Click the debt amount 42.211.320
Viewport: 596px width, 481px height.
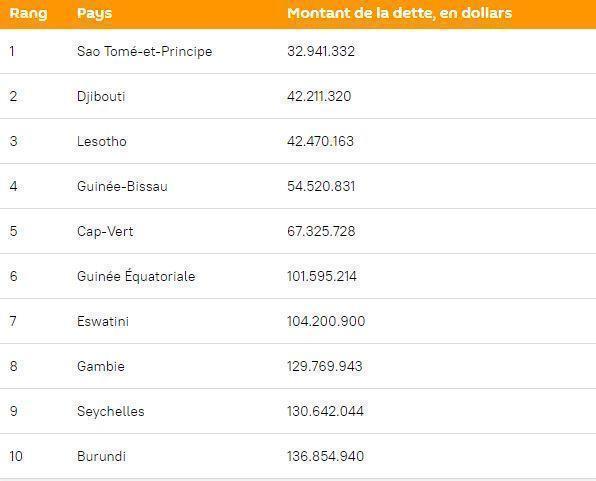coord(319,96)
